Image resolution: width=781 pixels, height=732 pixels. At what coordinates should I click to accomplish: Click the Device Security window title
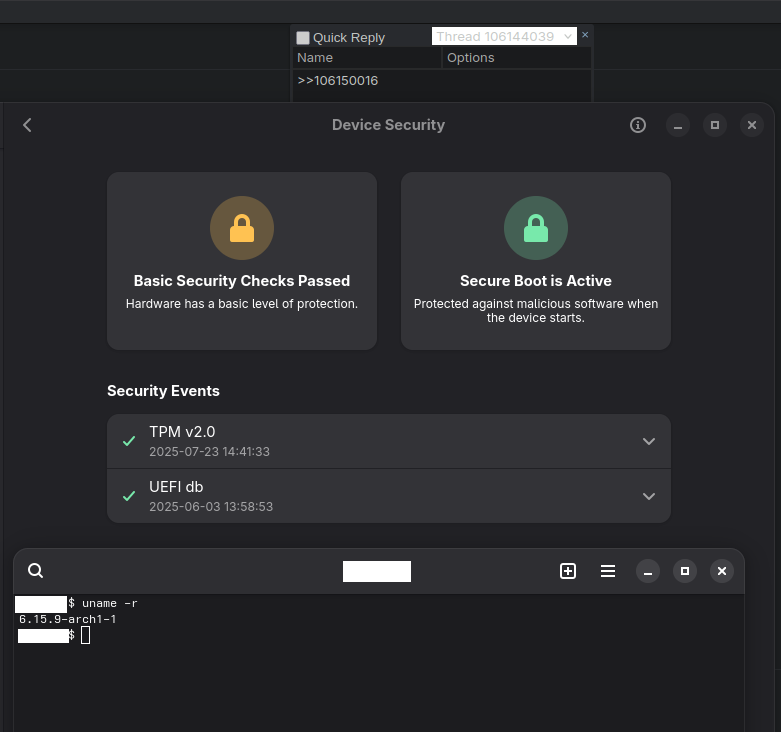click(x=389, y=125)
